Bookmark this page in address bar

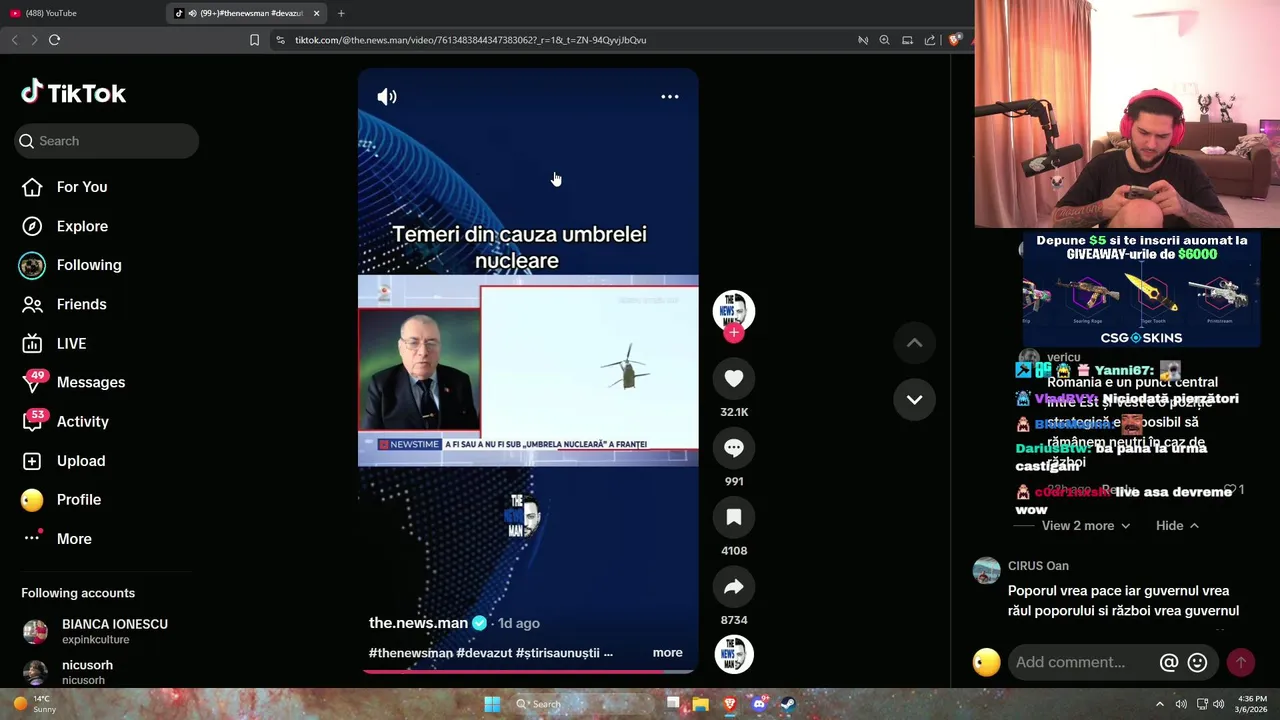click(254, 40)
